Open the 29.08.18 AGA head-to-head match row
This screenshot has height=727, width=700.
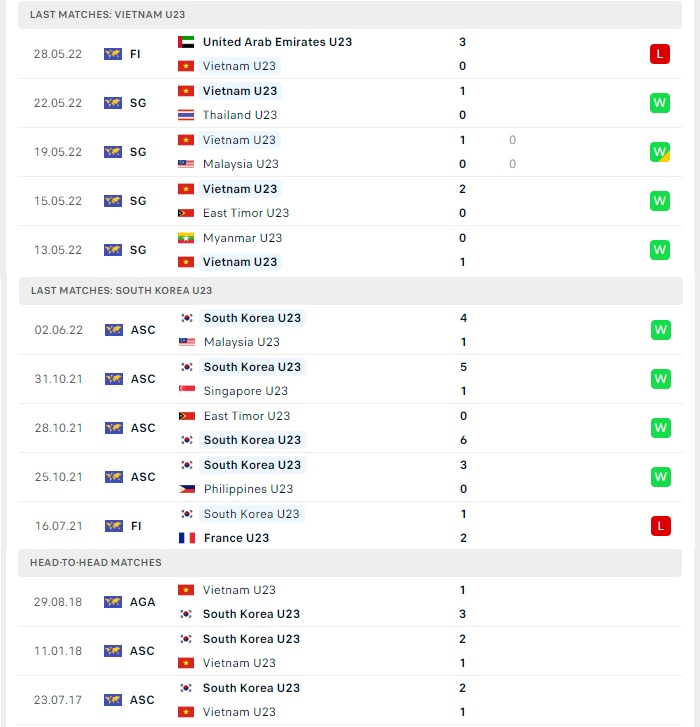350,602
